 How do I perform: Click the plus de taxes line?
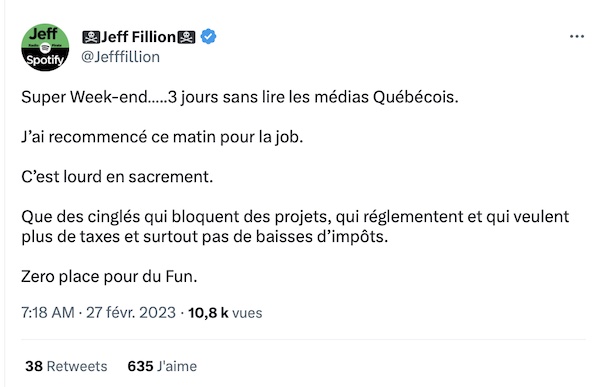(x=205, y=237)
